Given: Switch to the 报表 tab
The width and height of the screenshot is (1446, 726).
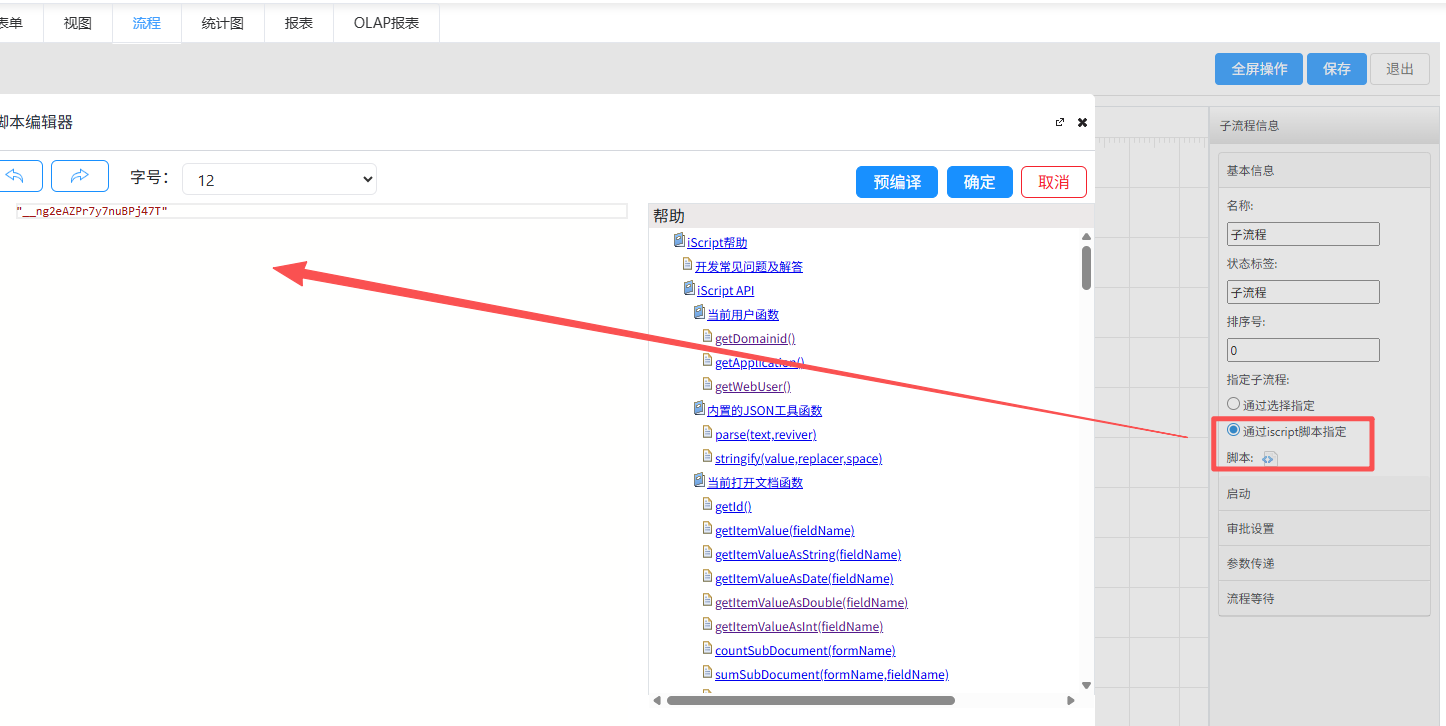Looking at the screenshot, I should [299, 23].
